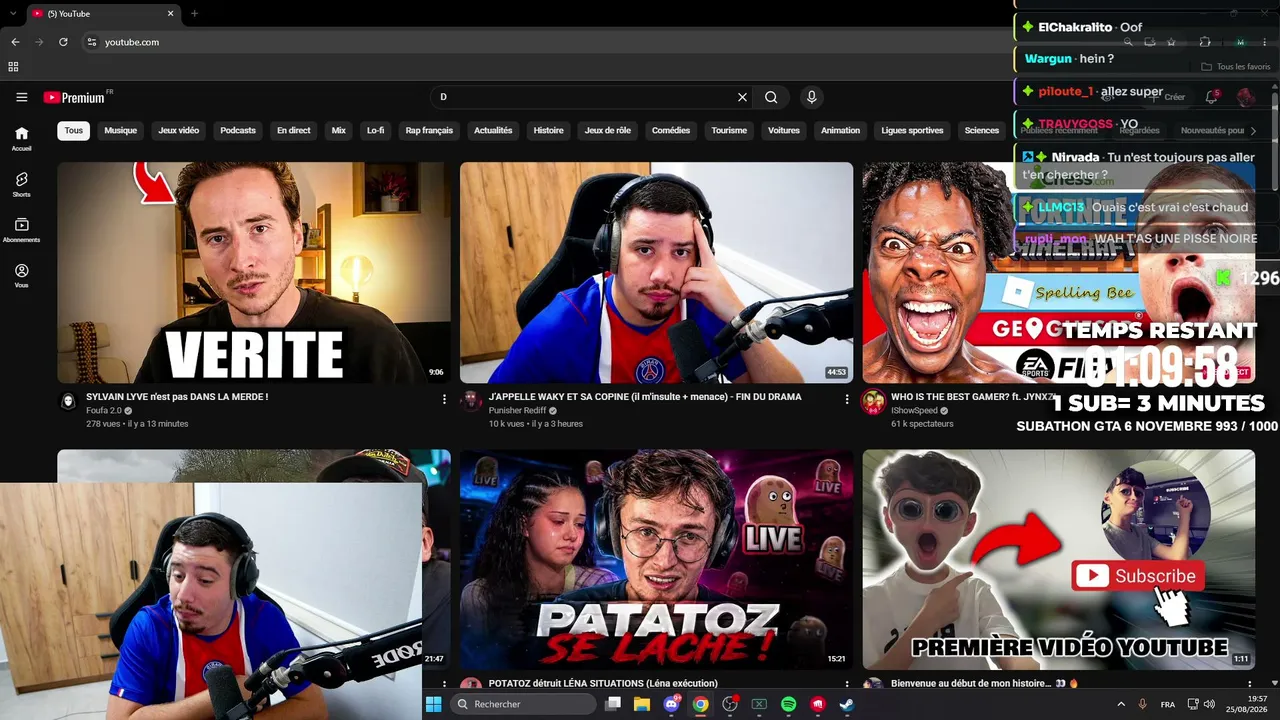Open Shorts from the sidebar

pyautogui.click(x=22, y=184)
